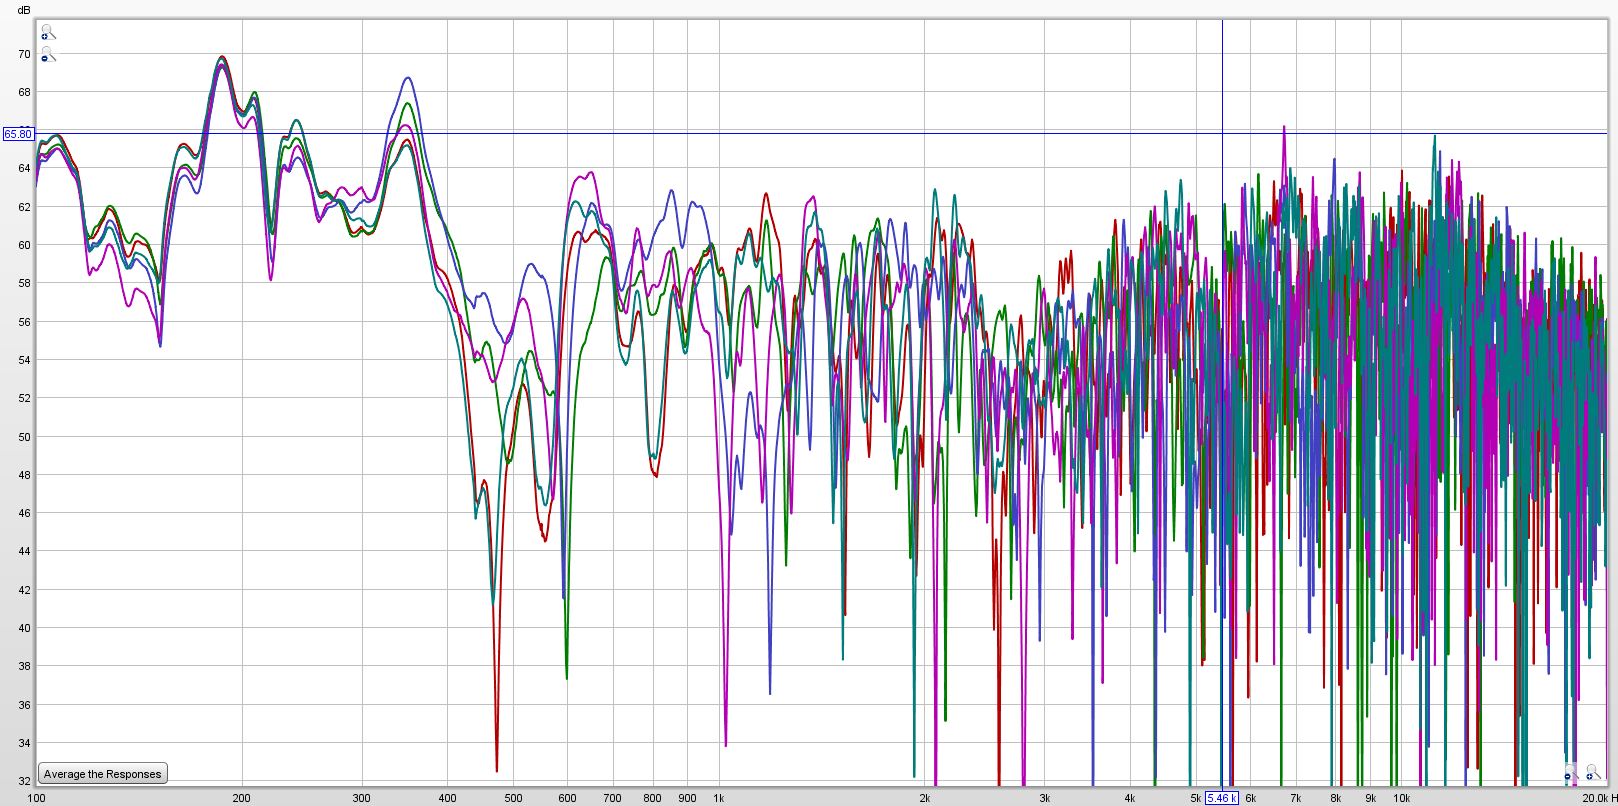Click the 1k label on frequency axis
Viewport: 1618px width, 806px height.
tap(718, 798)
